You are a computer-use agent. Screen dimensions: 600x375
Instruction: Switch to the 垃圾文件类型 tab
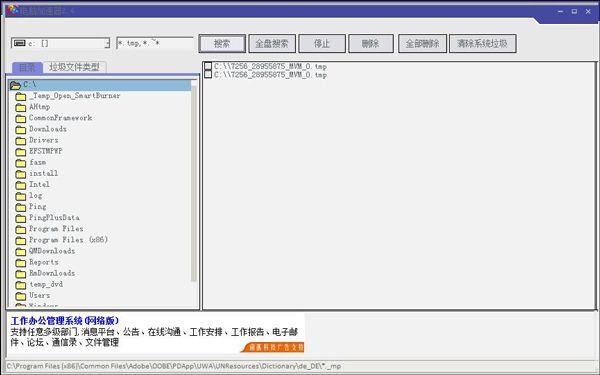click(74, 67)
